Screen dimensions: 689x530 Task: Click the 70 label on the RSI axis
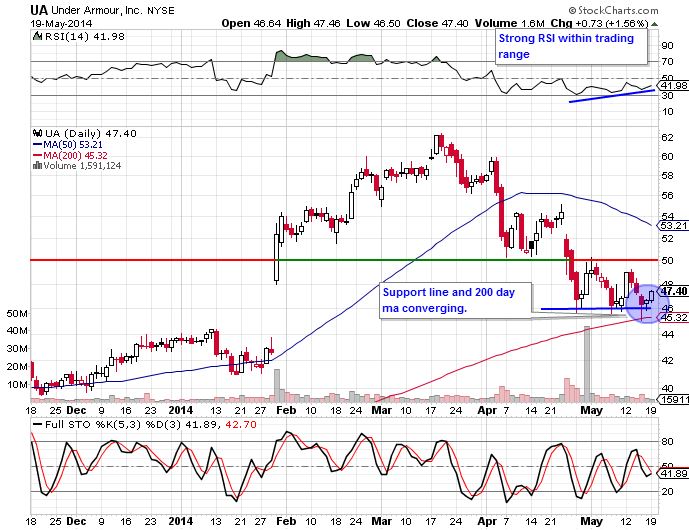coord(667,62)
